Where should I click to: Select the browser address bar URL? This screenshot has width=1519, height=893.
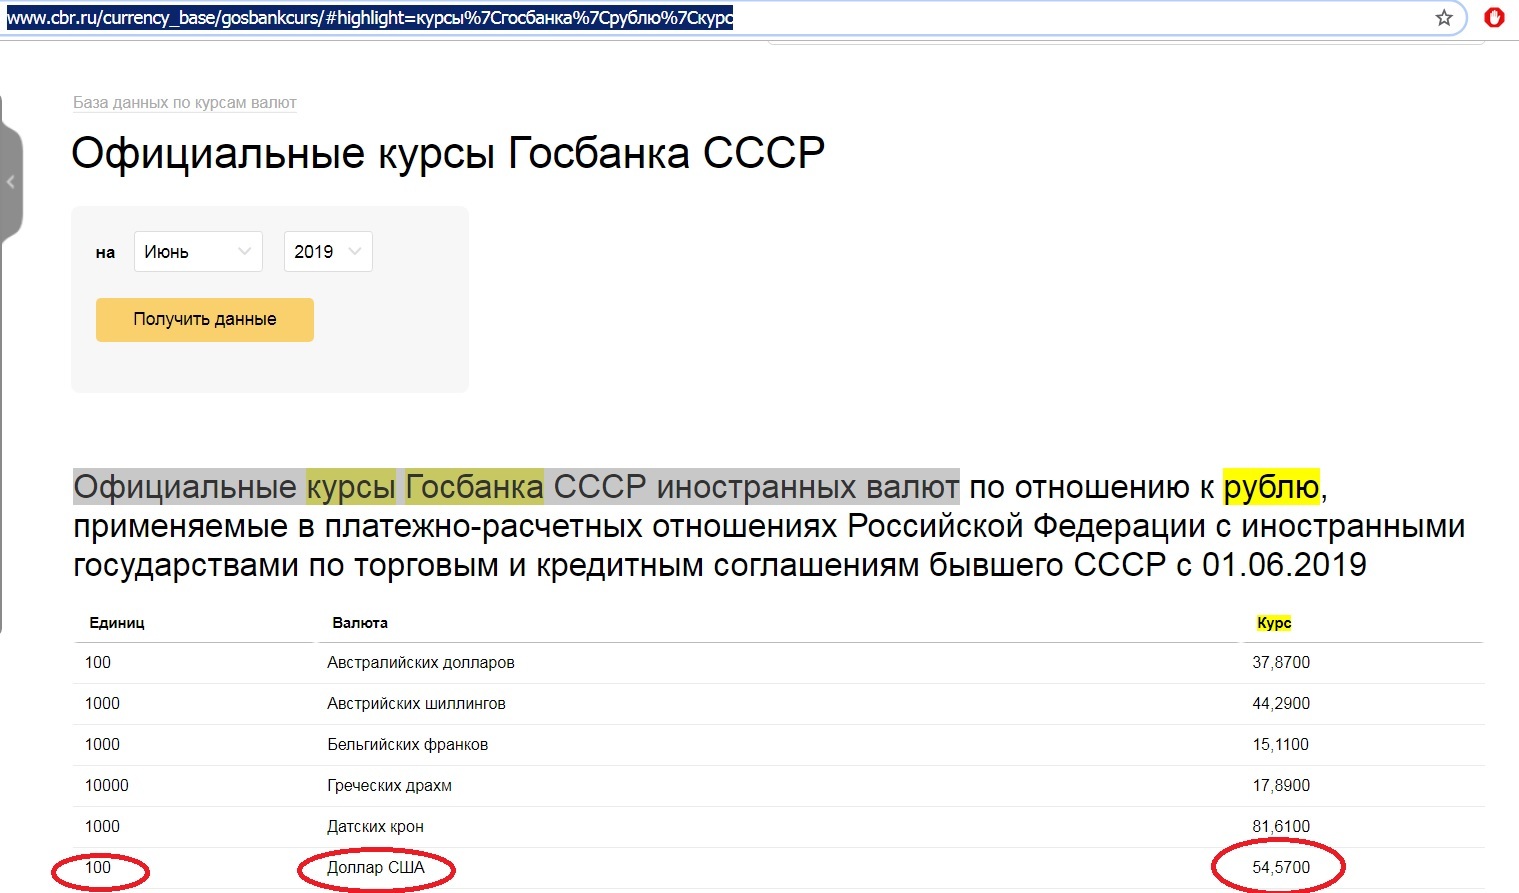(370, 18)
